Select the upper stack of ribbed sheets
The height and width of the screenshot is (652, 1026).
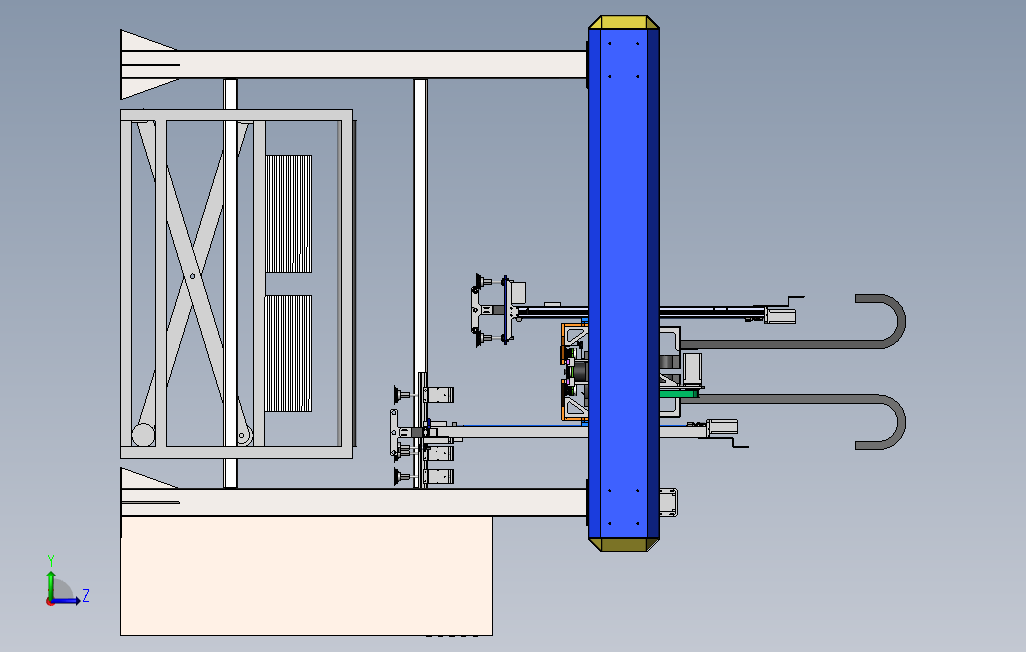tap(289, 214)
